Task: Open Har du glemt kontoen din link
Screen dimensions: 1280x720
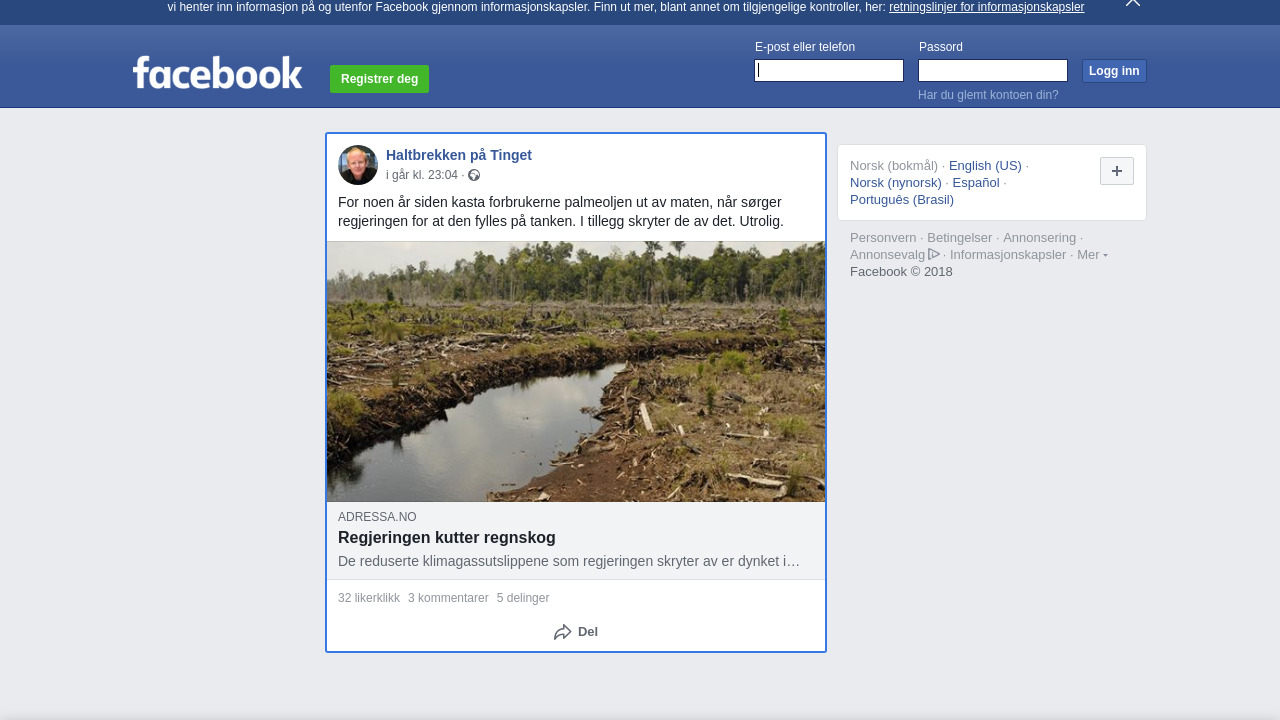Action: 988,95
